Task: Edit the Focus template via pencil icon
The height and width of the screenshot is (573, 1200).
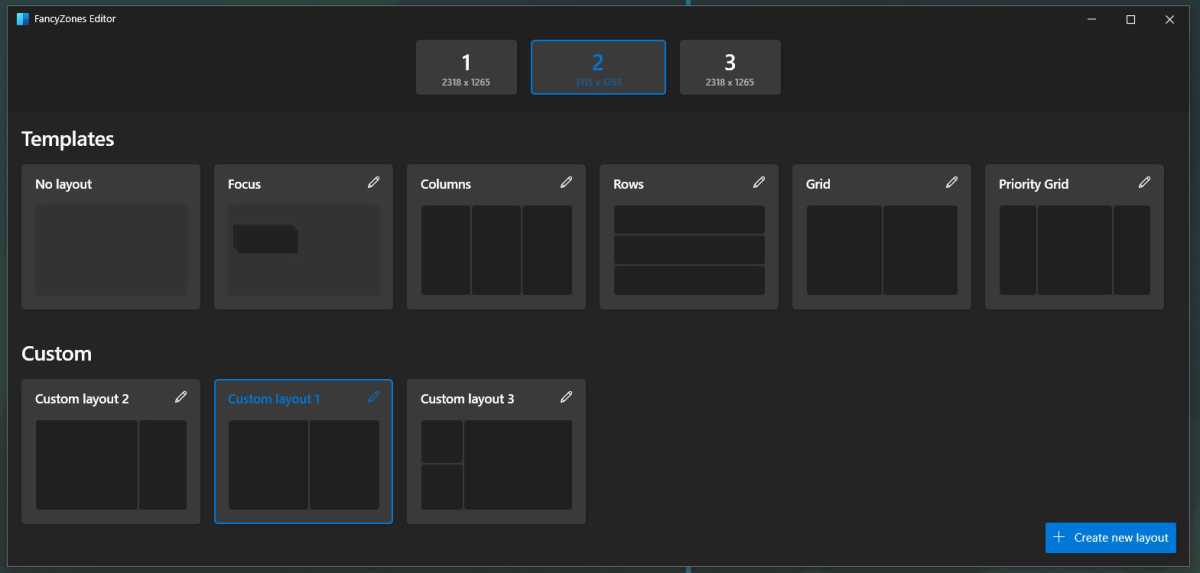Action: click(374, 182)
